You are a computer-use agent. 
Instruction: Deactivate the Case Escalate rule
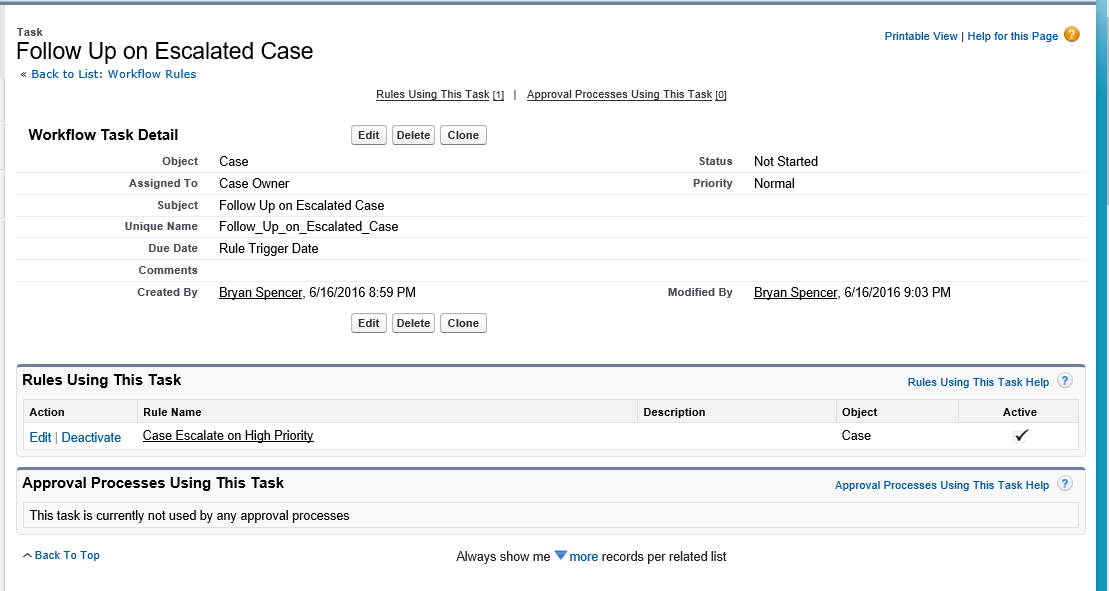91,438
